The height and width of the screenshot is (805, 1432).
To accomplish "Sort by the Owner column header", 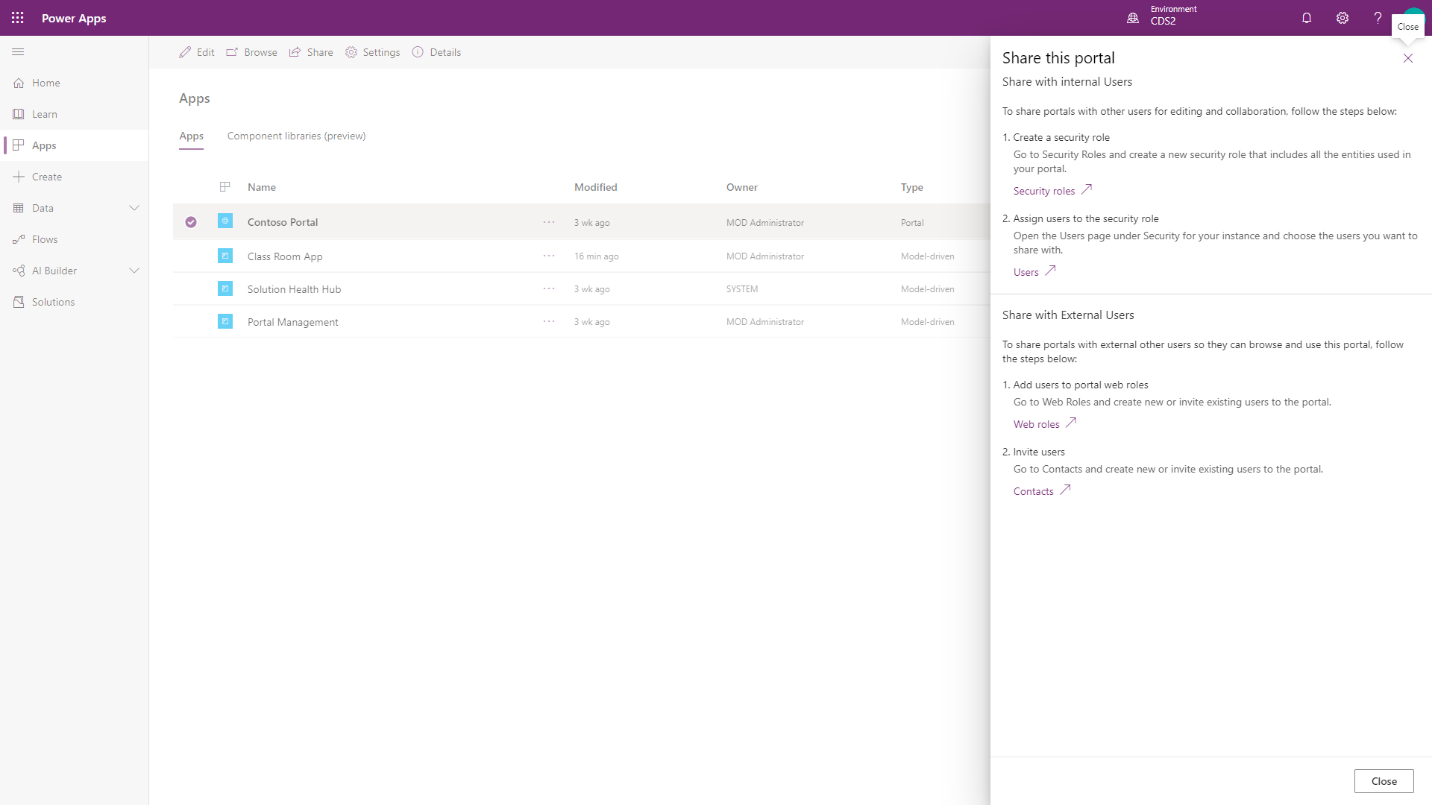I will tap(742, 187).
